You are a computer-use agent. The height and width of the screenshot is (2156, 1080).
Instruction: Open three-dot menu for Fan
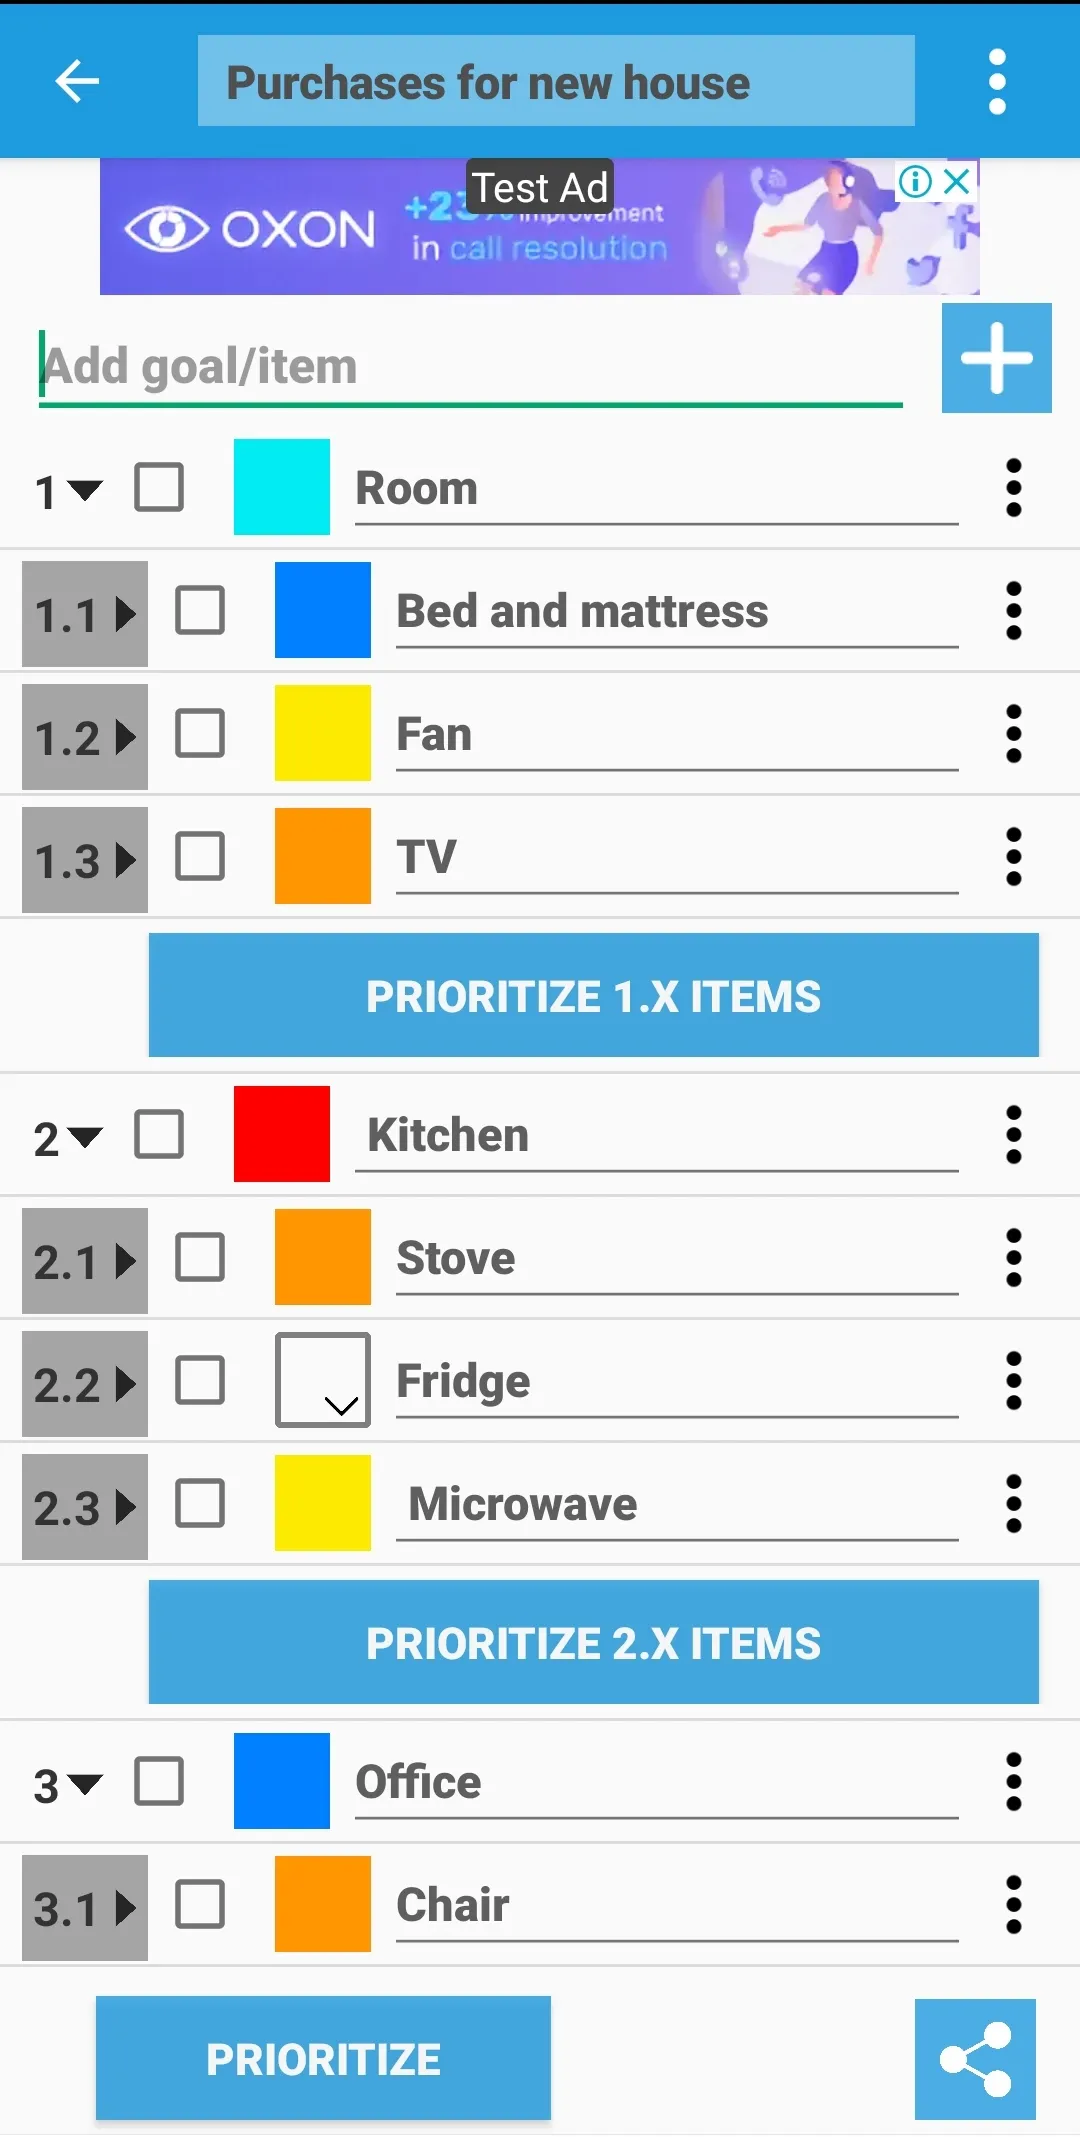click(x=1013, y=734)
